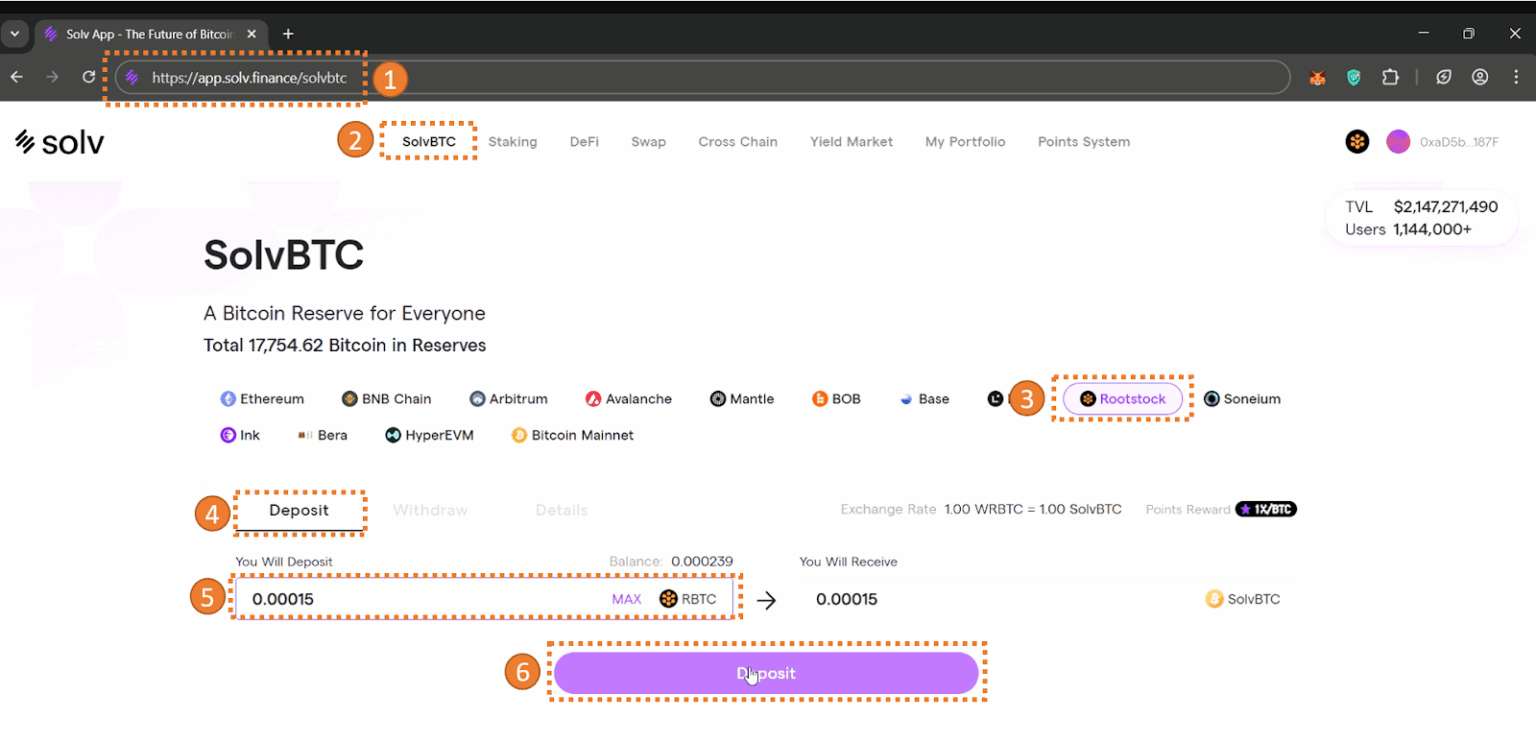Click the deposit amount input field
Image resolution: width=1536 pixels, height=742 pixels.
coord(484,599)
